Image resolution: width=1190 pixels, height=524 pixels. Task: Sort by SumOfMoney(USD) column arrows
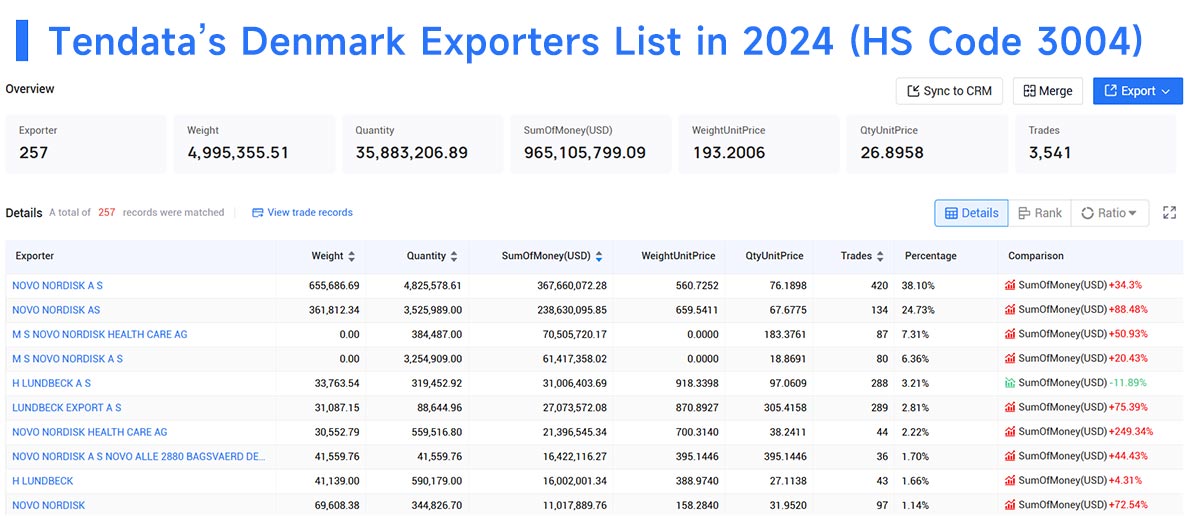pyautogui.click(x=599, y=257)
